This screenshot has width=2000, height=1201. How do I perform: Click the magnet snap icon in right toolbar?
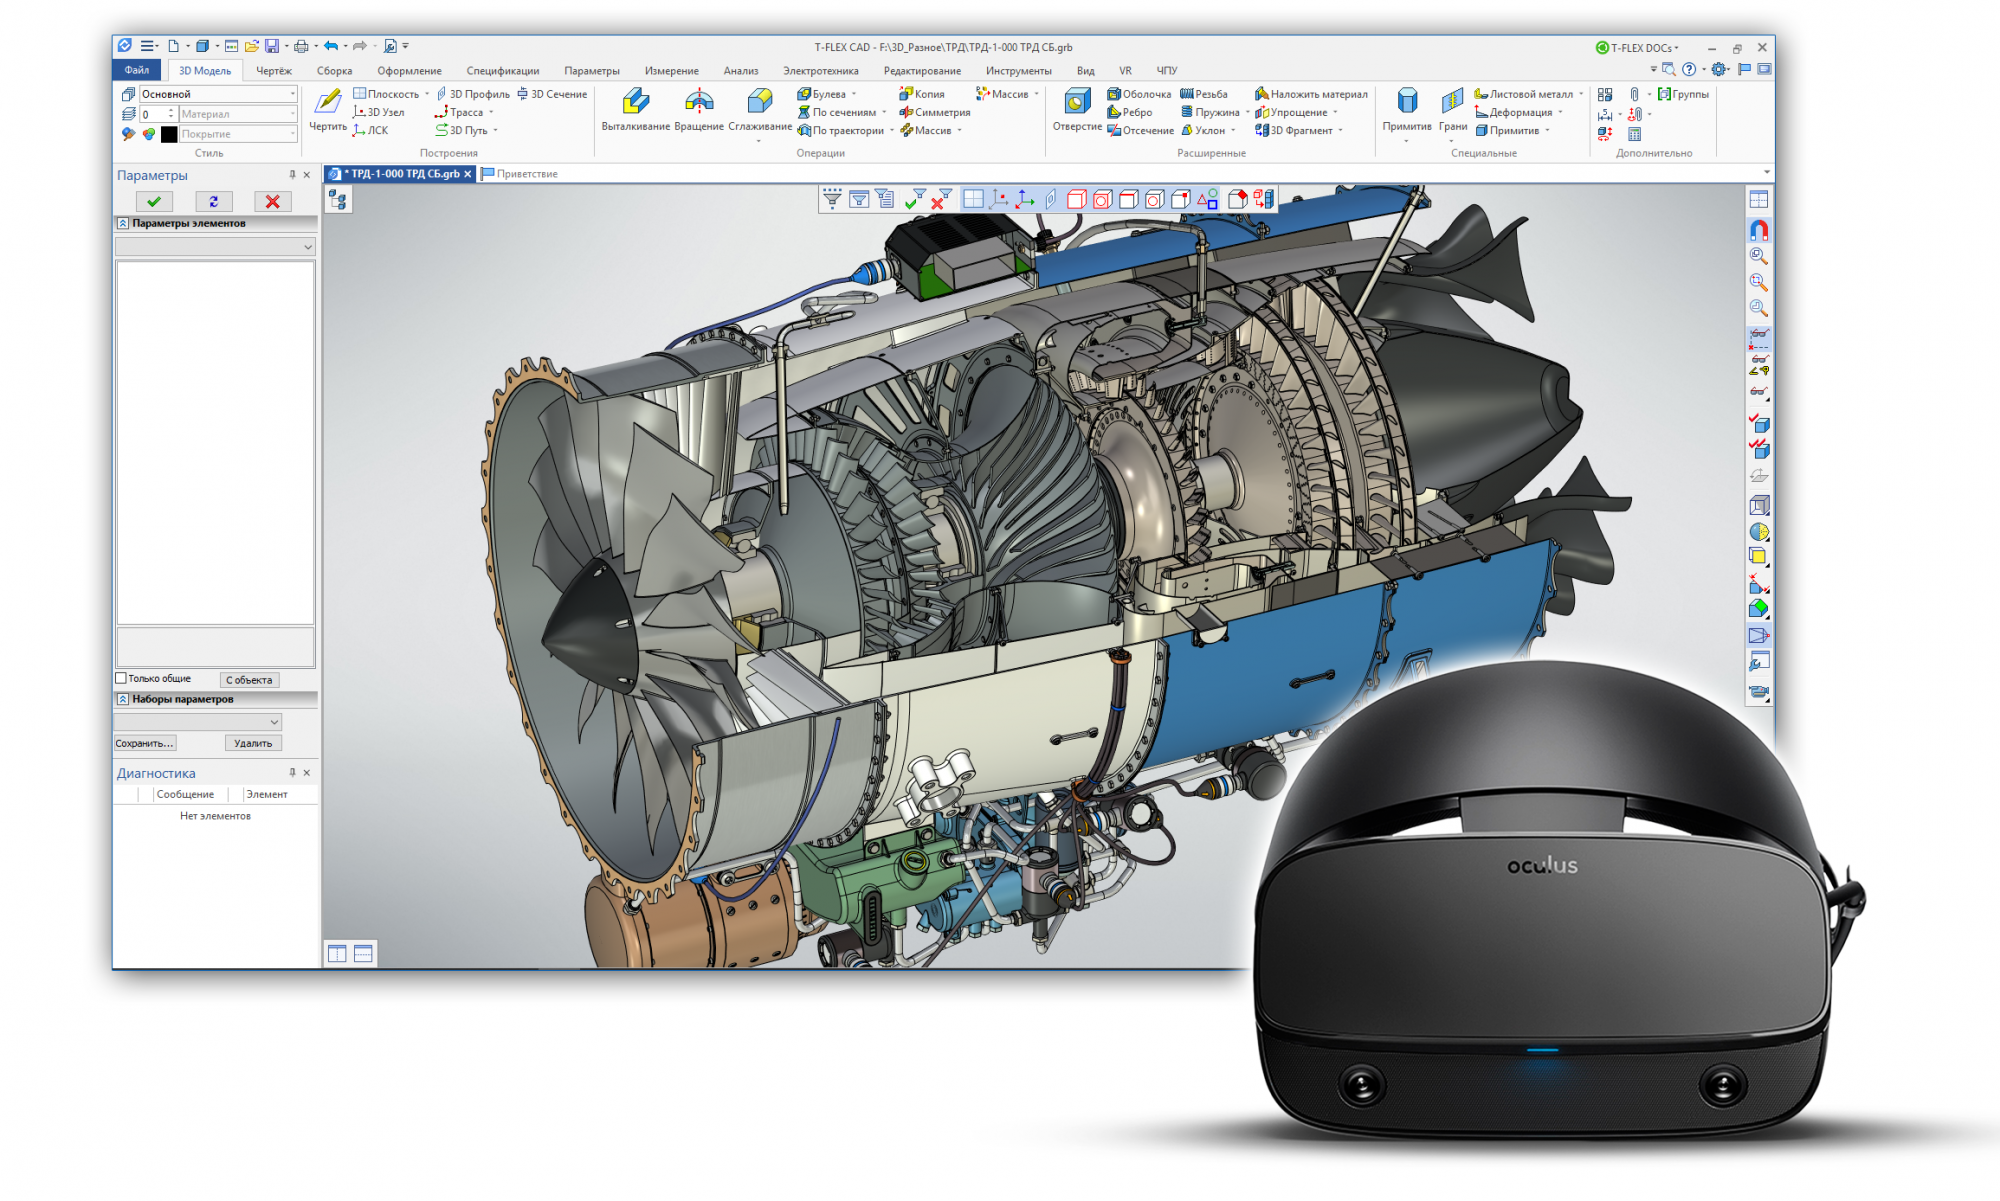tap(1759, 230)
